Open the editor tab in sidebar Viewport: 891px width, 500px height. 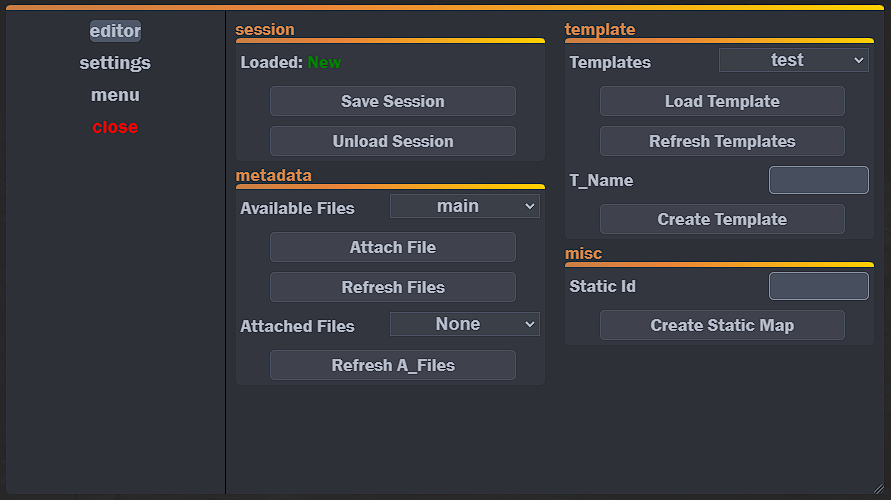point(115,31)
